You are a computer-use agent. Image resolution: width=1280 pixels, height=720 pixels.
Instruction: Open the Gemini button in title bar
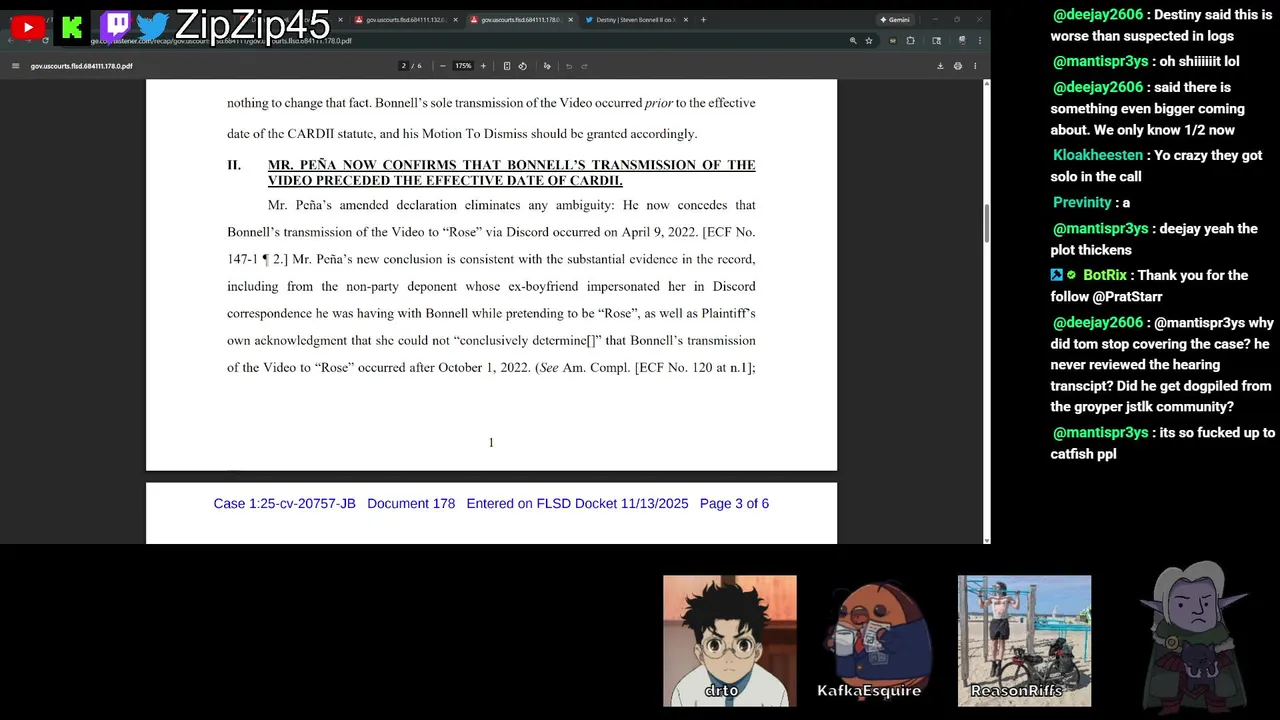pyautogui.click(x=895, y=20)
